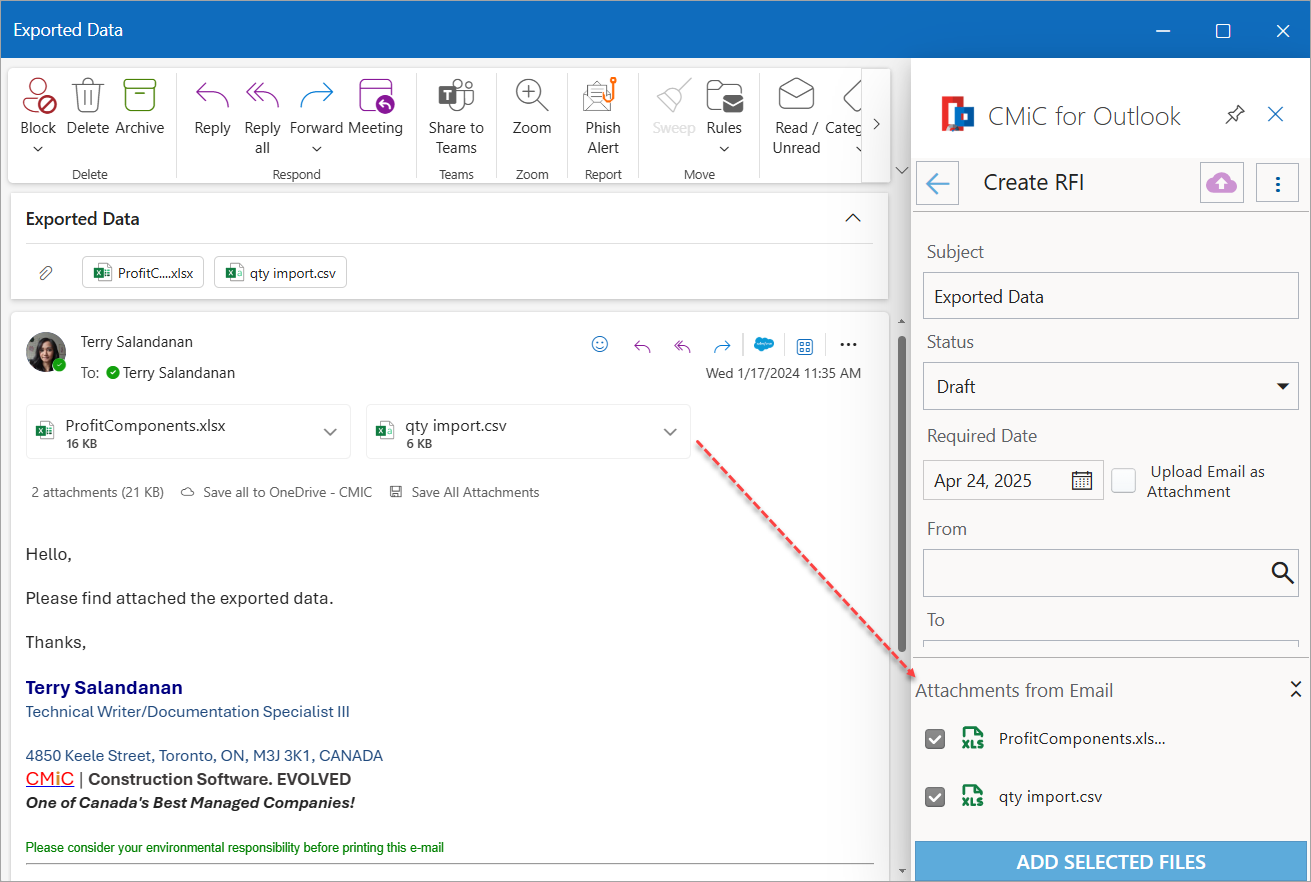Click the Subject input field
The width and height of the screenshot is (1311, 882).
1111,296
